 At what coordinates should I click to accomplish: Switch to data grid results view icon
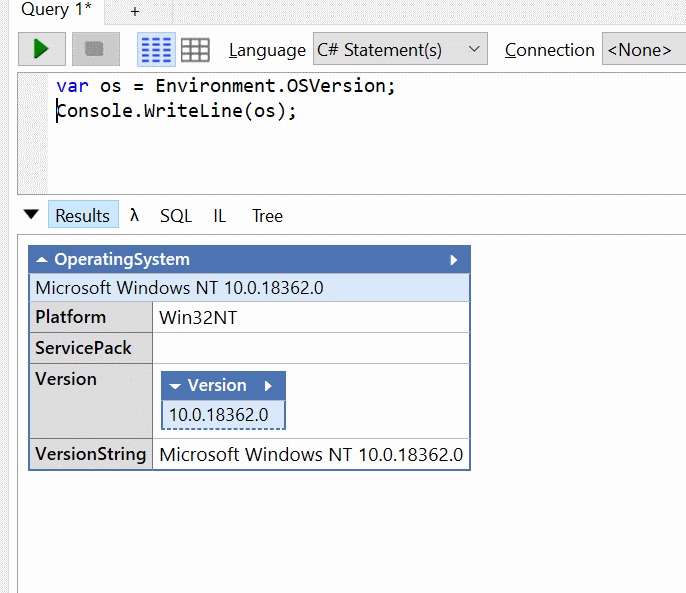pyautogui.click(x=195, y=49)
